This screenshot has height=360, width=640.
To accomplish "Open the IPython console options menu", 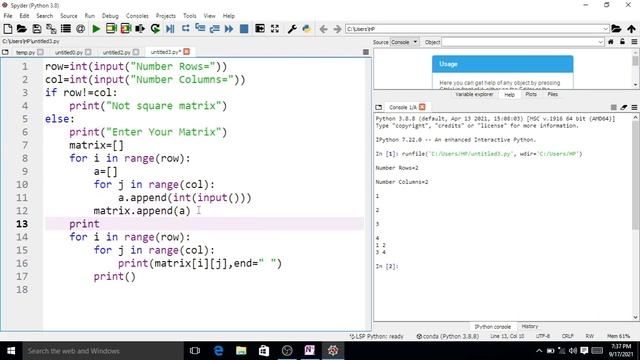I will (634, 107).
